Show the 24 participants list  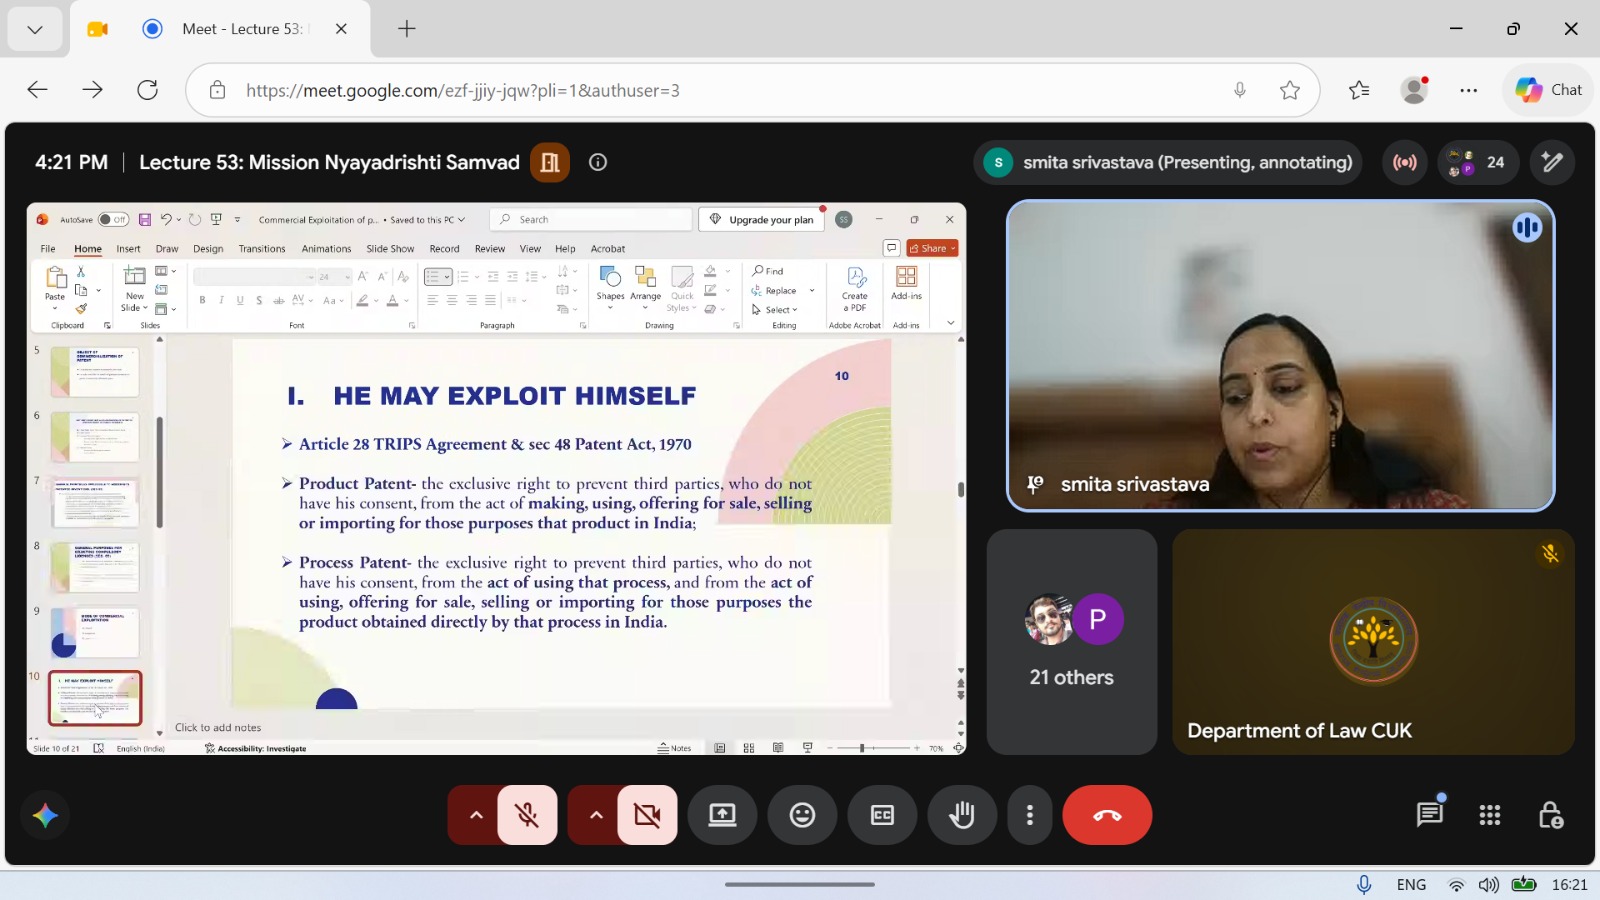point(1478,162)
